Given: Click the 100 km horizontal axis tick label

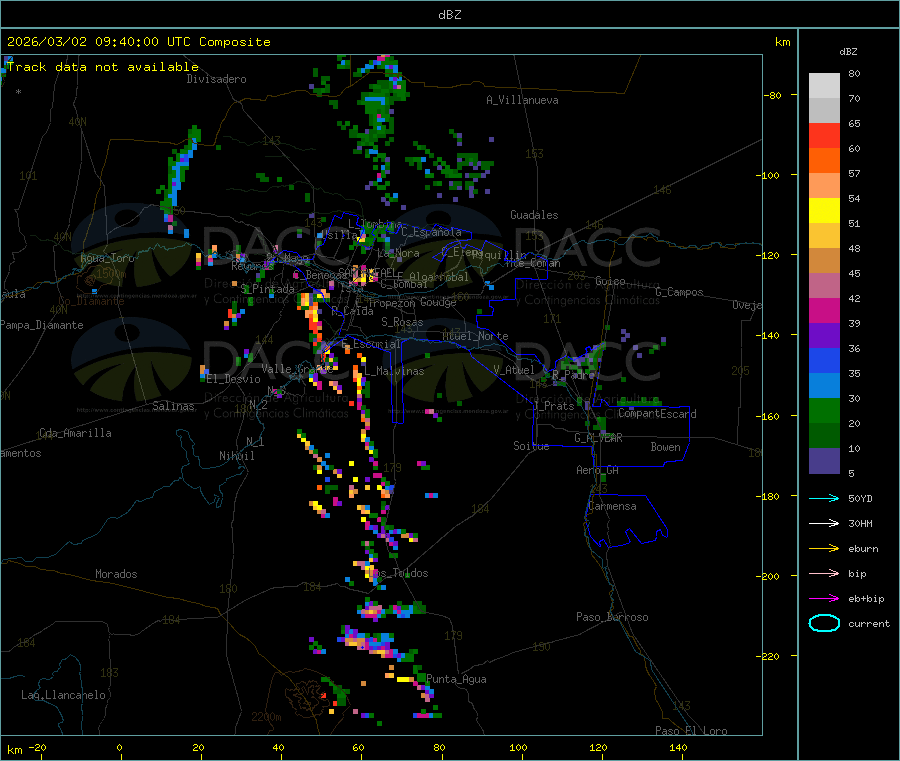Looking at the screenshot, I should (518, 747).
